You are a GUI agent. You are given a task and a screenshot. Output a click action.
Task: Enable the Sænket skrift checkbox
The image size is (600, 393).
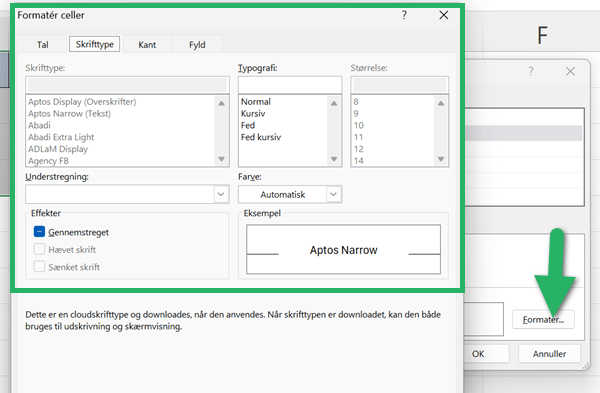(39, 266)
